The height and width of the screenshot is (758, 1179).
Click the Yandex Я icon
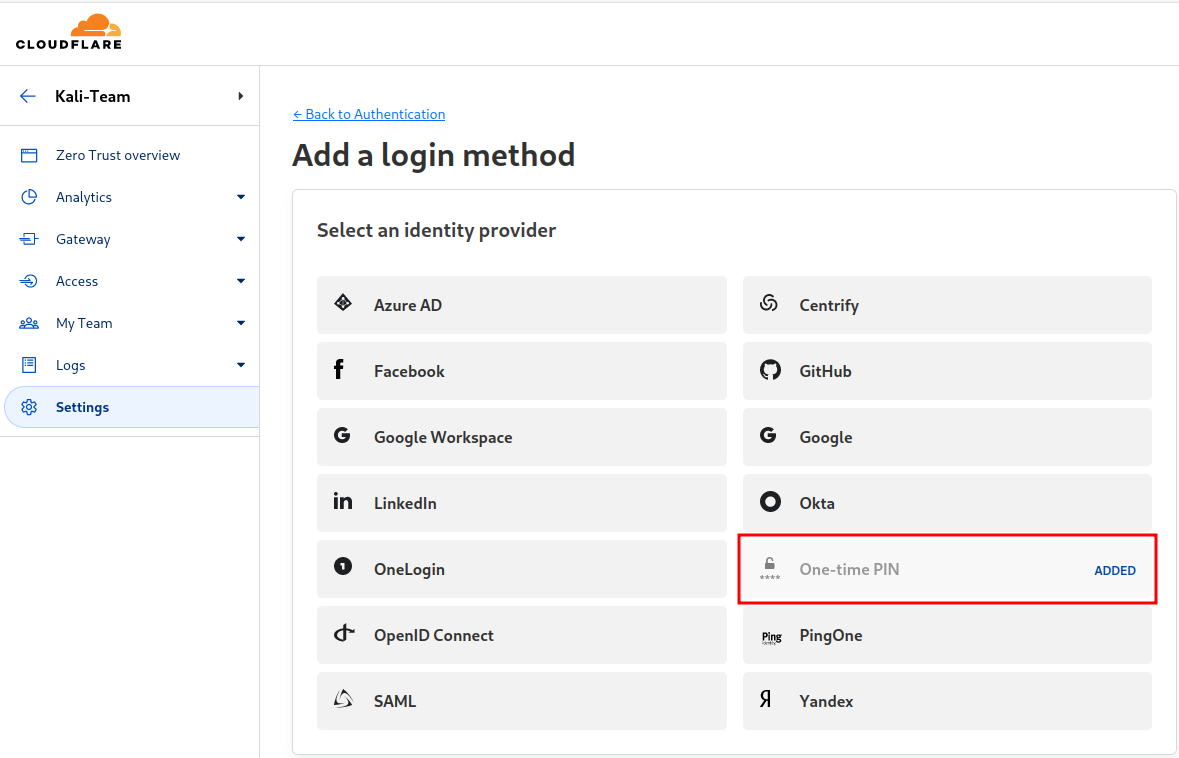(x=765, y=699)
